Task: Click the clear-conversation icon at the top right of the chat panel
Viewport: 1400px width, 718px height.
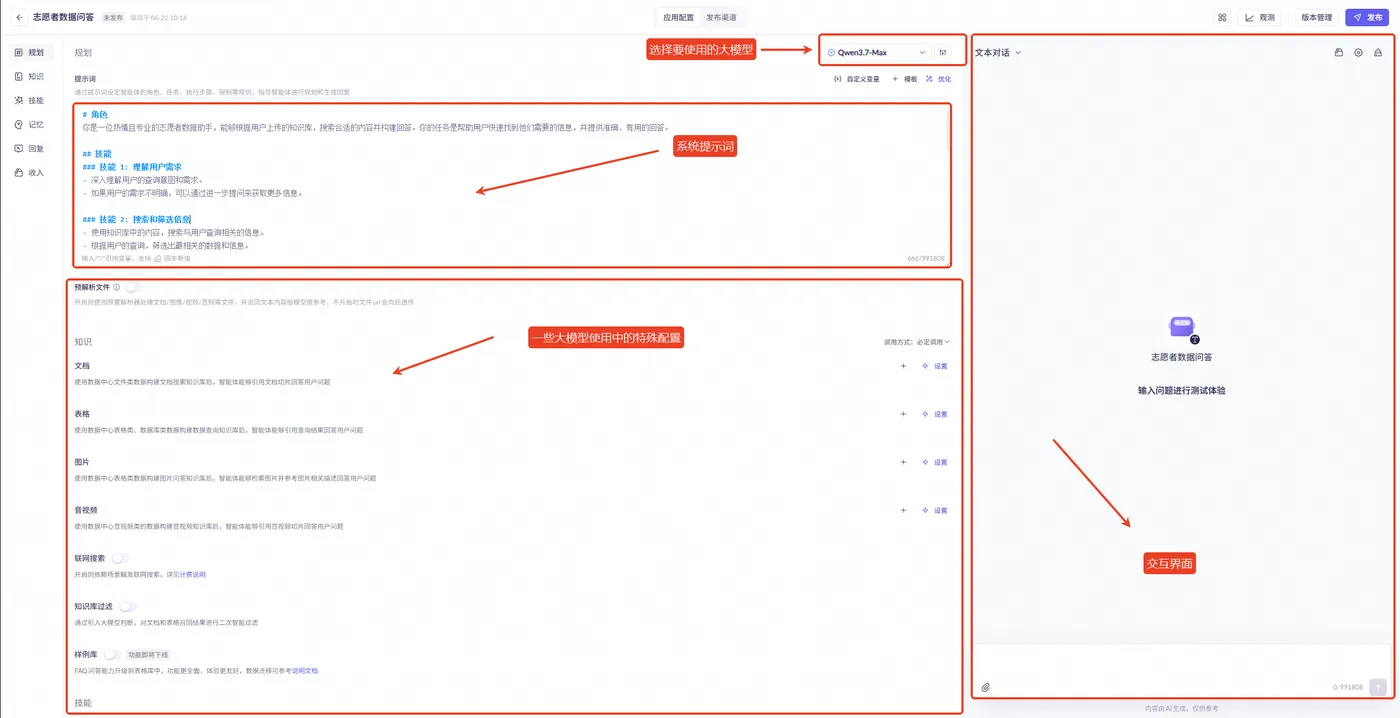Action: pyautogui.click(x=1378, y=53)
